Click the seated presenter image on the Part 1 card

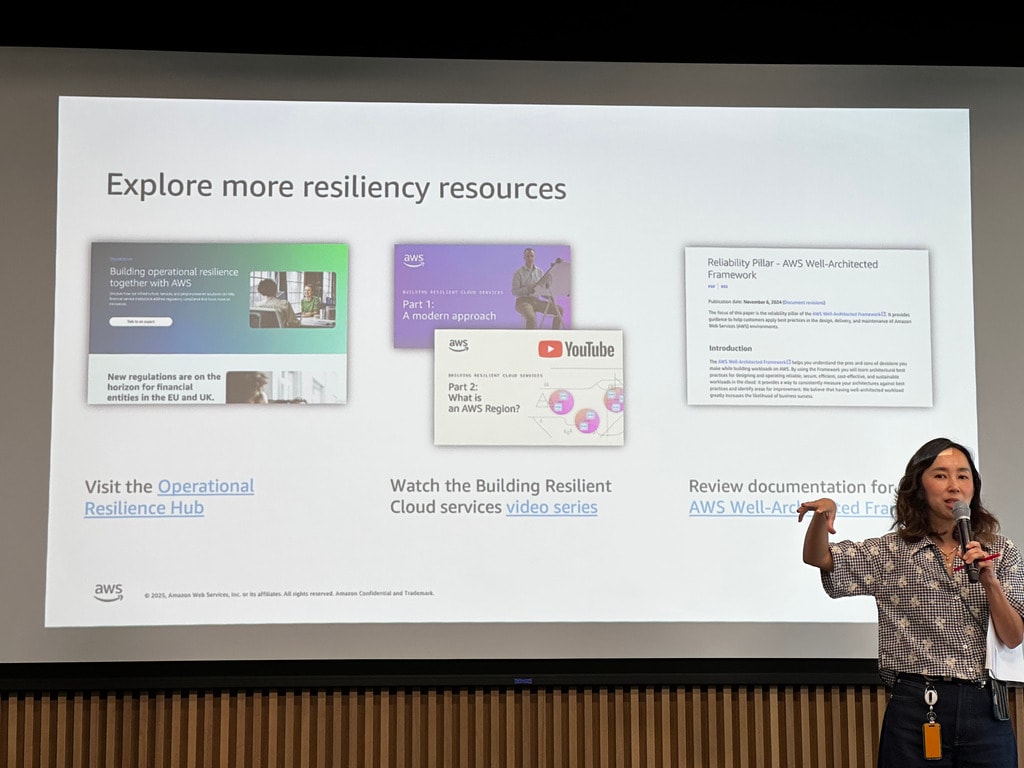click(539, 287)
